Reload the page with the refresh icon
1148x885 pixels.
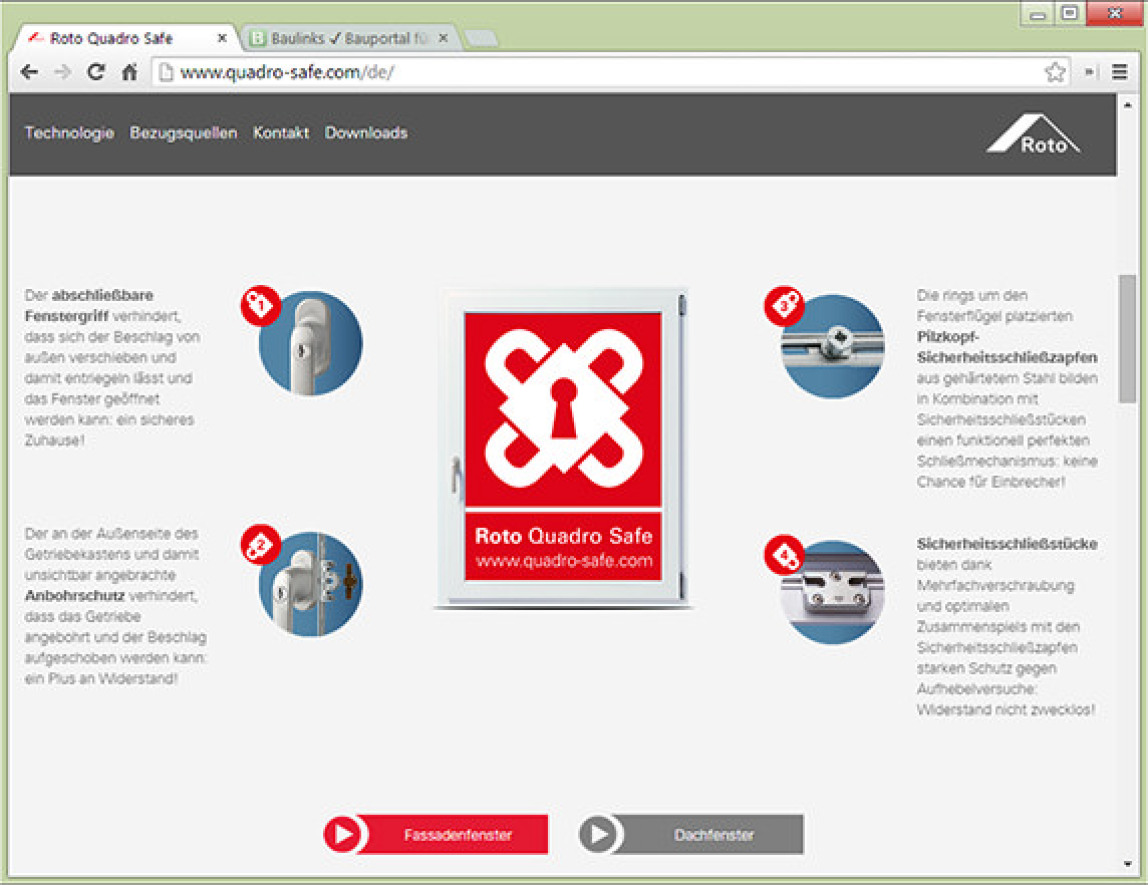96,72
